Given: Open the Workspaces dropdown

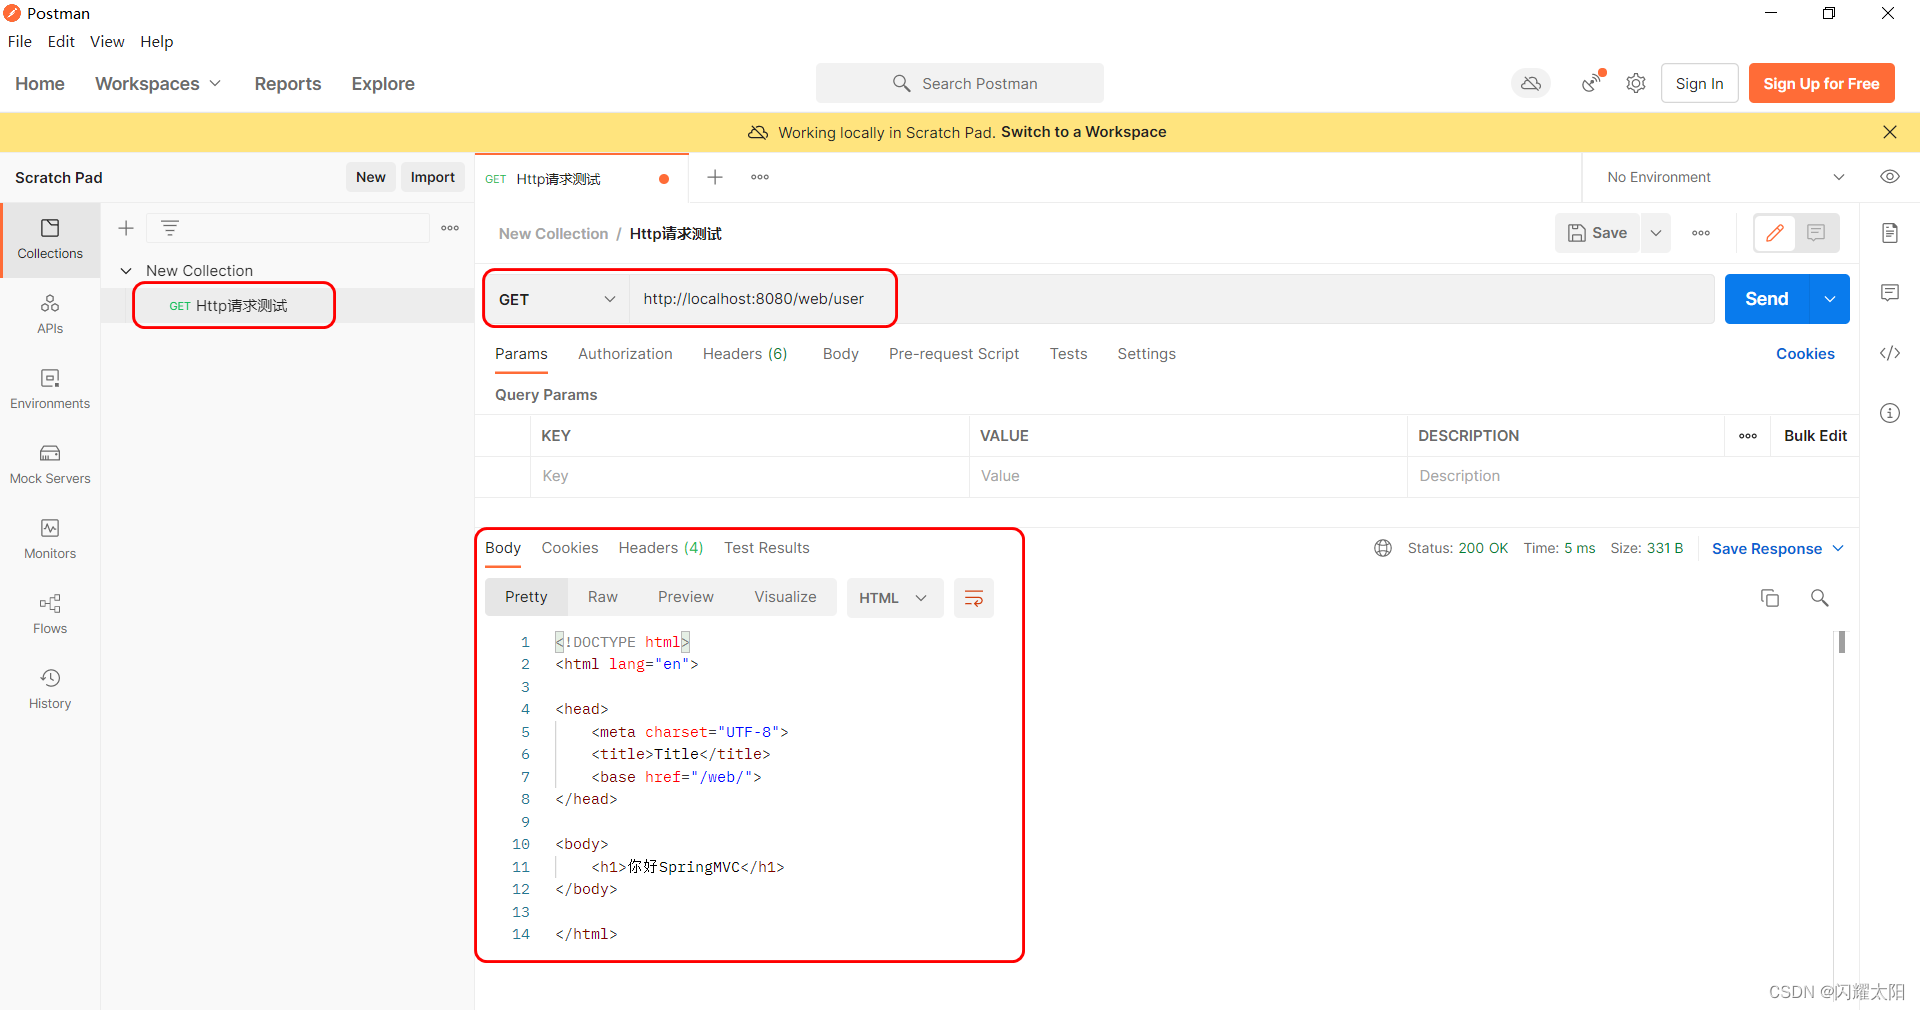Looking at the screenshot, I should [158, 84].
